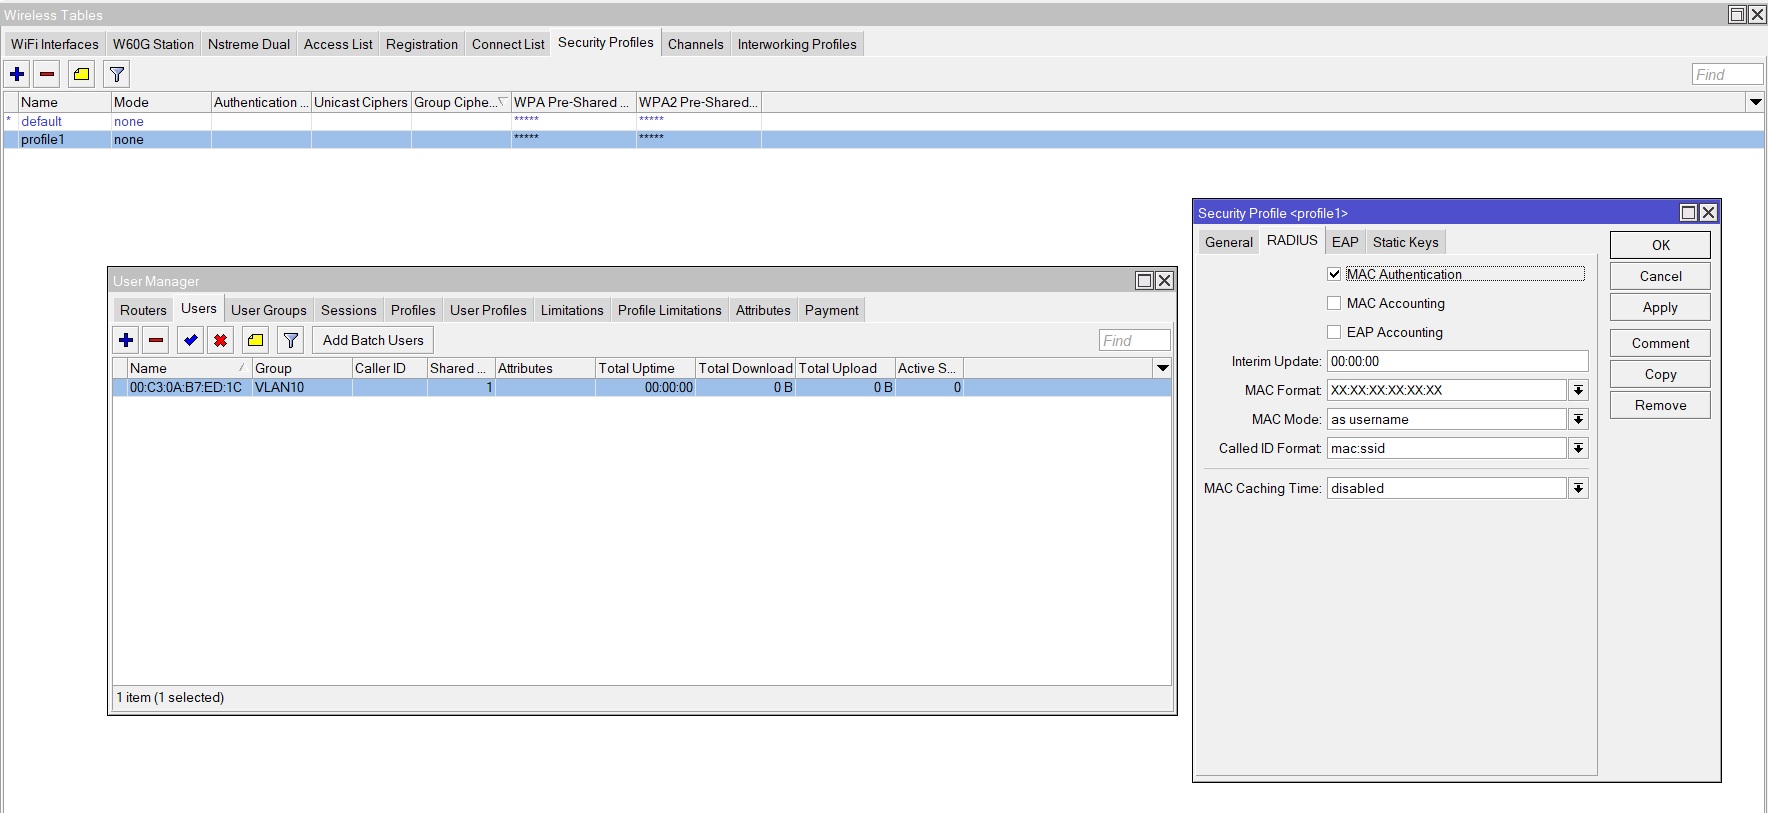Open Connect List tab
The height and width of the screenshot is (813, 1768).
click(x=508, y=44)
